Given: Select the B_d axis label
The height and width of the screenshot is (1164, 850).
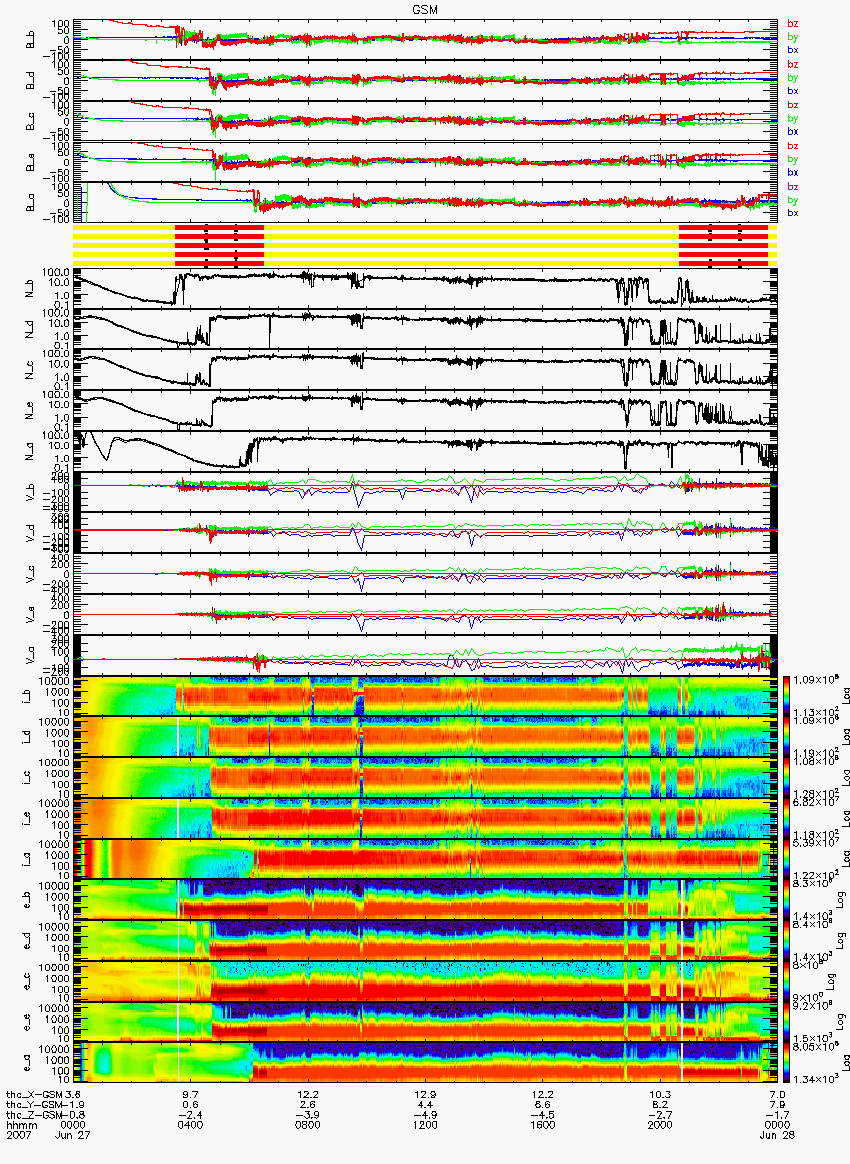Looking at the screenshot, I should pos(30,80).
